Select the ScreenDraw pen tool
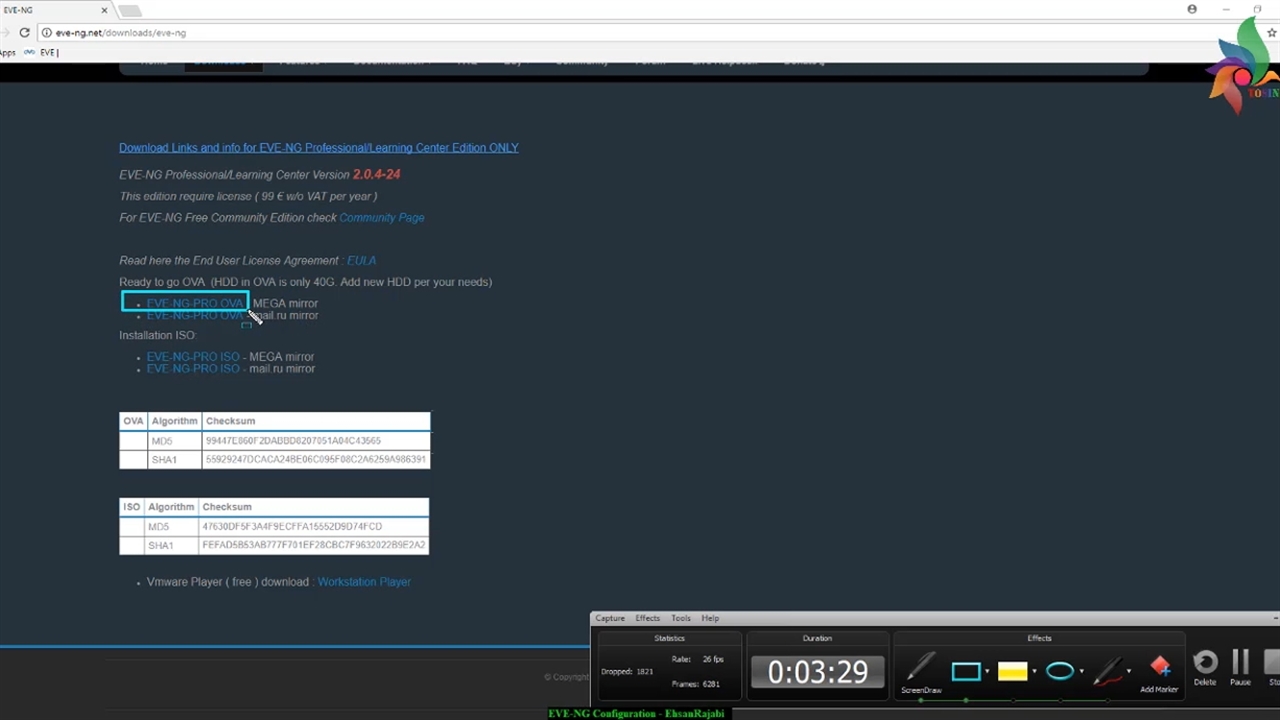The height and width of the screenshot is (720, 1280). coord(920,669)
